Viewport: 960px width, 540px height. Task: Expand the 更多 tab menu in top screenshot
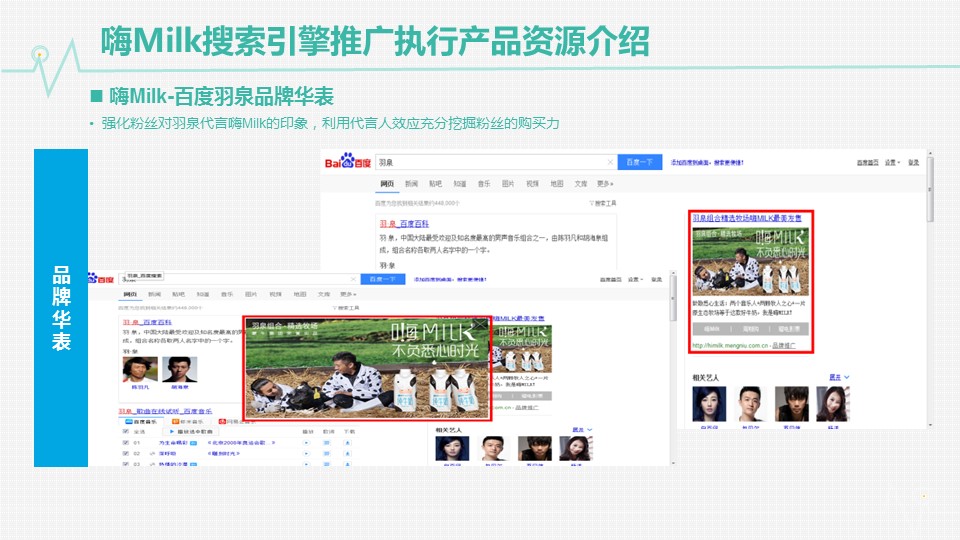[x=604, y=184]
